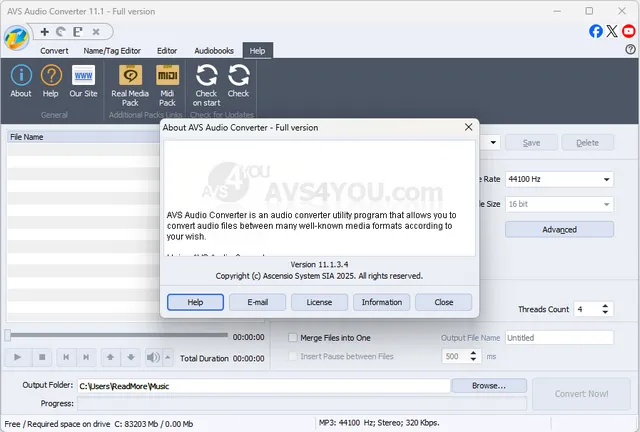The height and width of the screenshot is (432, 640).
Task: Open the Our Site web icon
Action: (83, 78)
